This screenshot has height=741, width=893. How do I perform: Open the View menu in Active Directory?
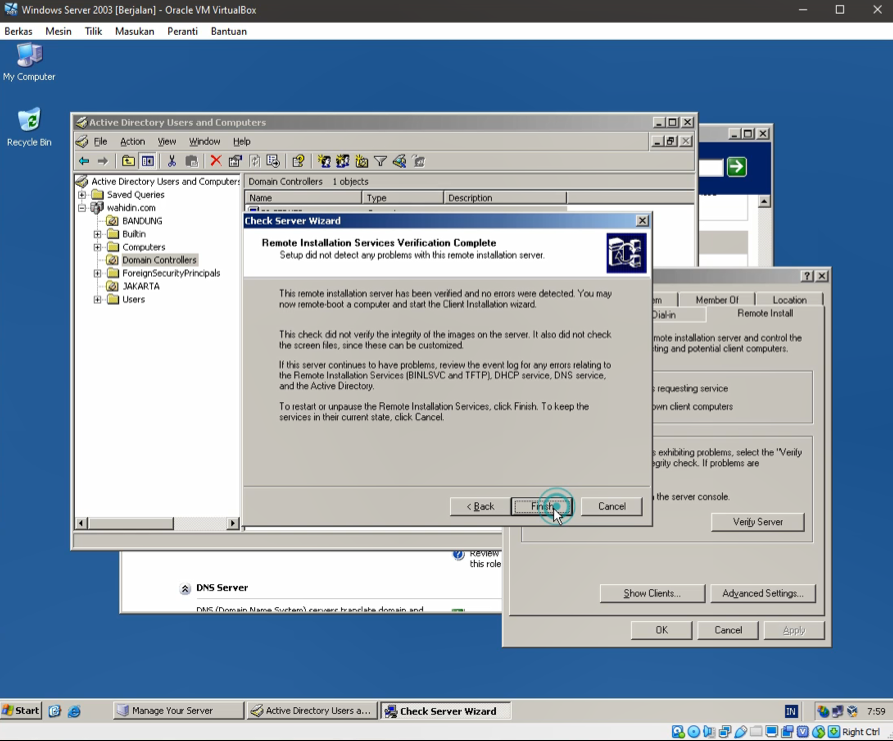166,141
